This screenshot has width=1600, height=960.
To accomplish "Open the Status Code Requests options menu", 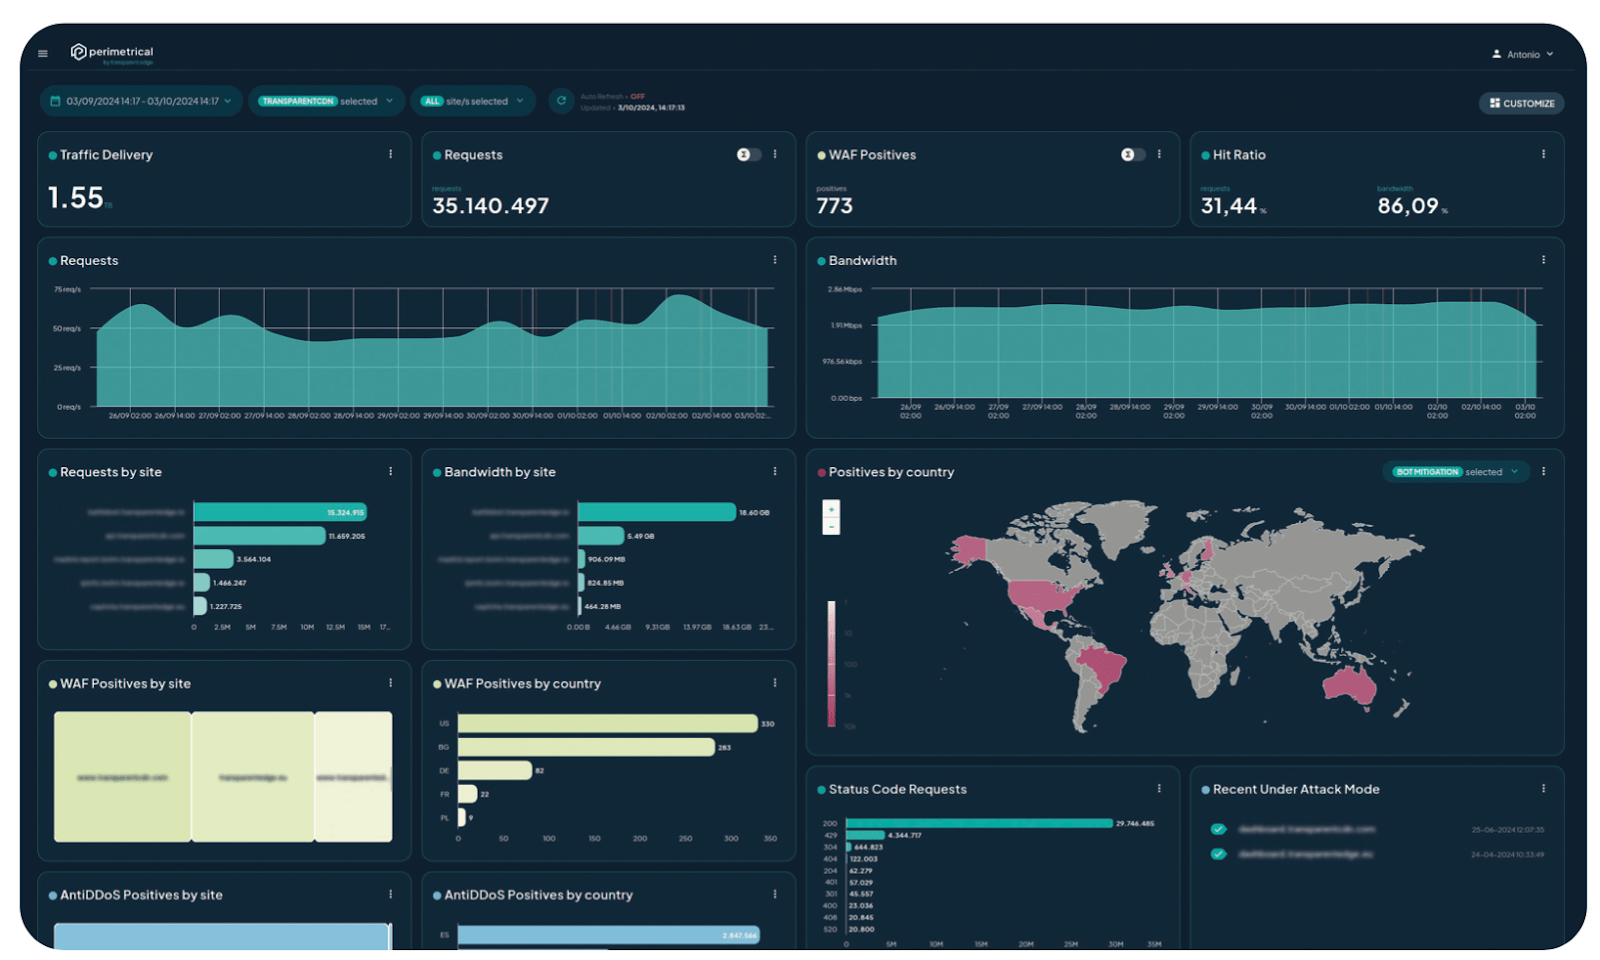I will pyautogui.click(x=1158, y=788).
